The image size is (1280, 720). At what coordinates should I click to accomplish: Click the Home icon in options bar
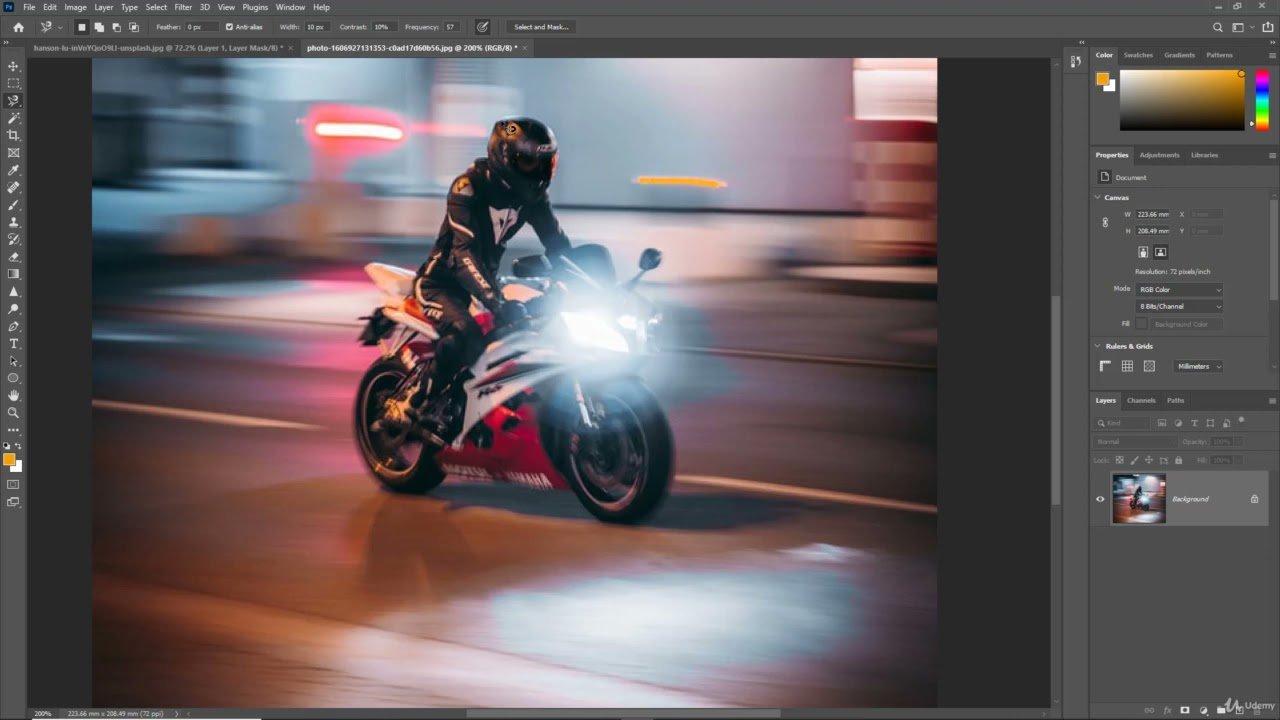18,27
